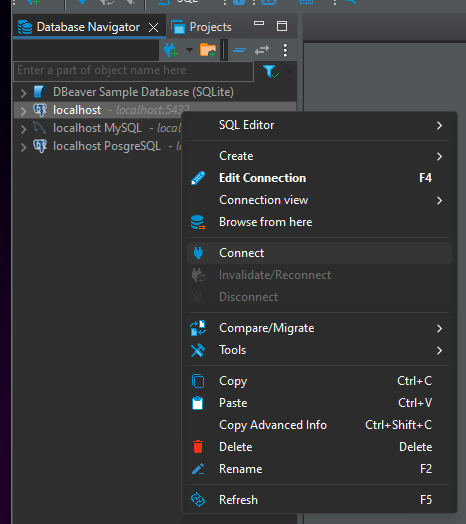Maximize the navigator panel
Screen dimensions: 466x524
point(282,26)
